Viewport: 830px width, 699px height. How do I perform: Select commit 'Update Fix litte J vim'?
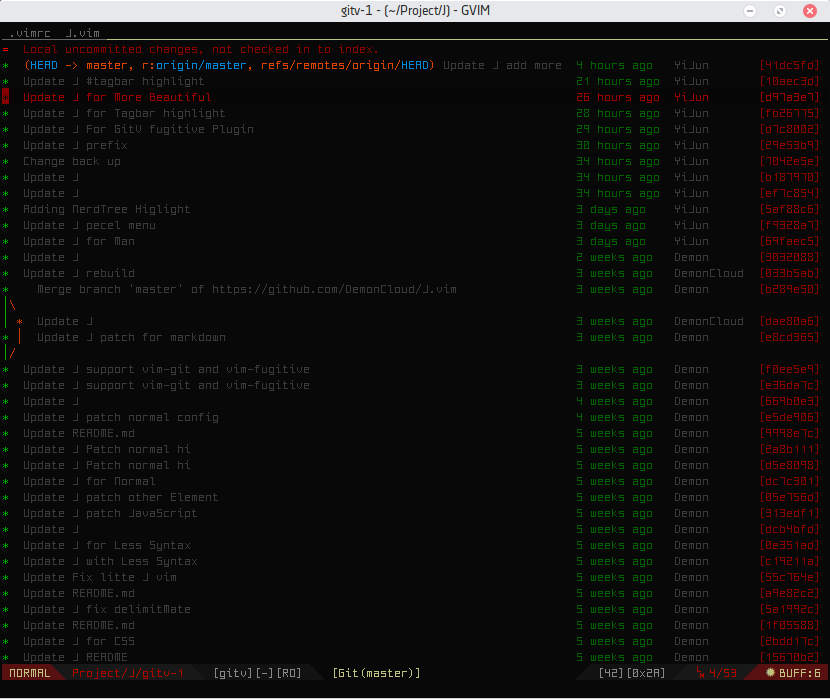(100, 577)
